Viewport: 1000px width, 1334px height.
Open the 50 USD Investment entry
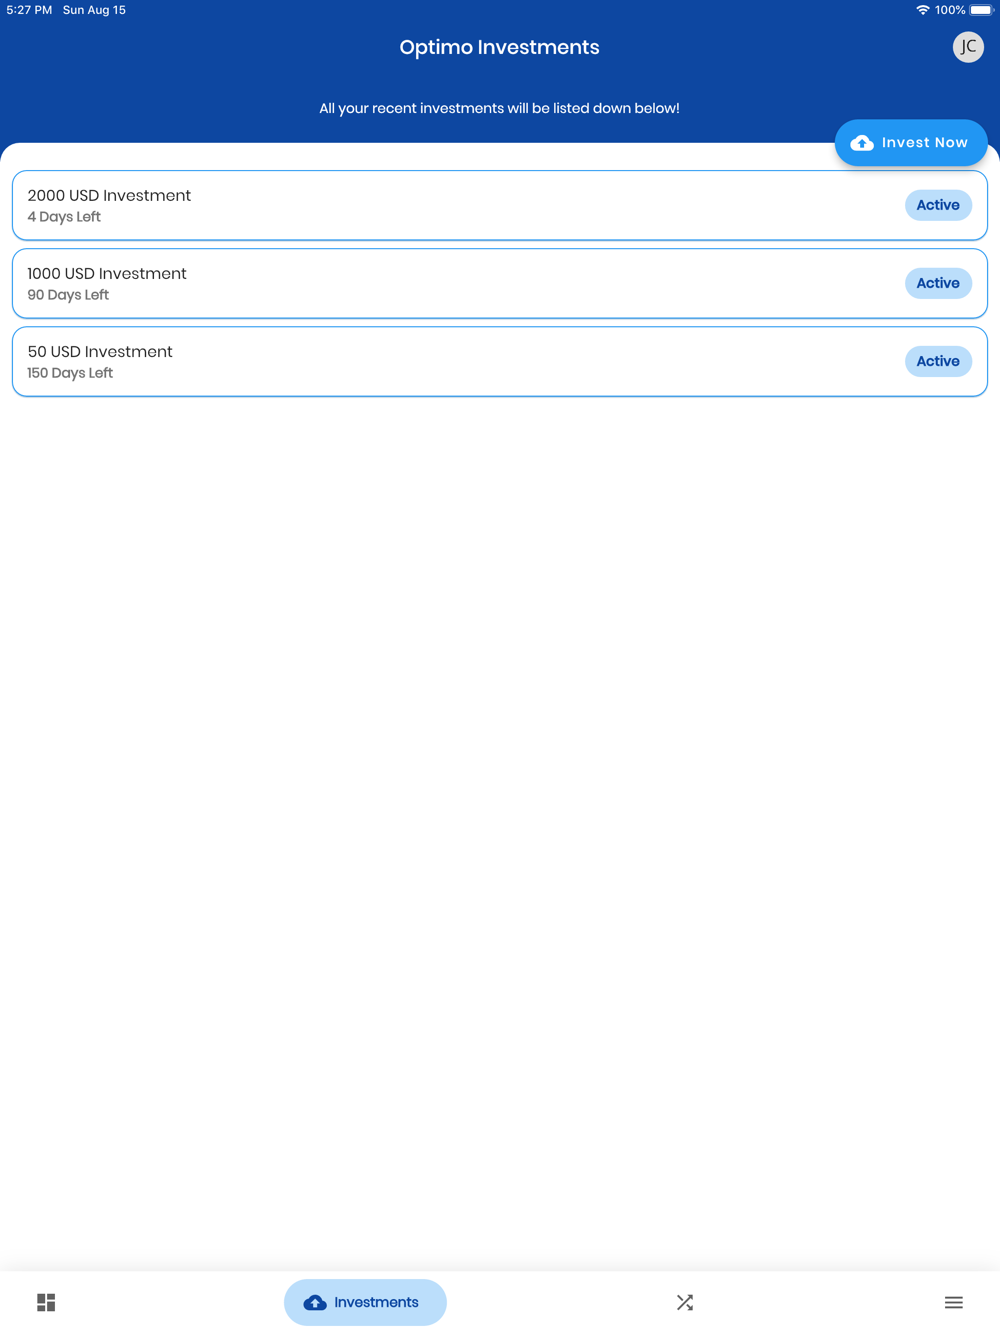tap(100, 352)
